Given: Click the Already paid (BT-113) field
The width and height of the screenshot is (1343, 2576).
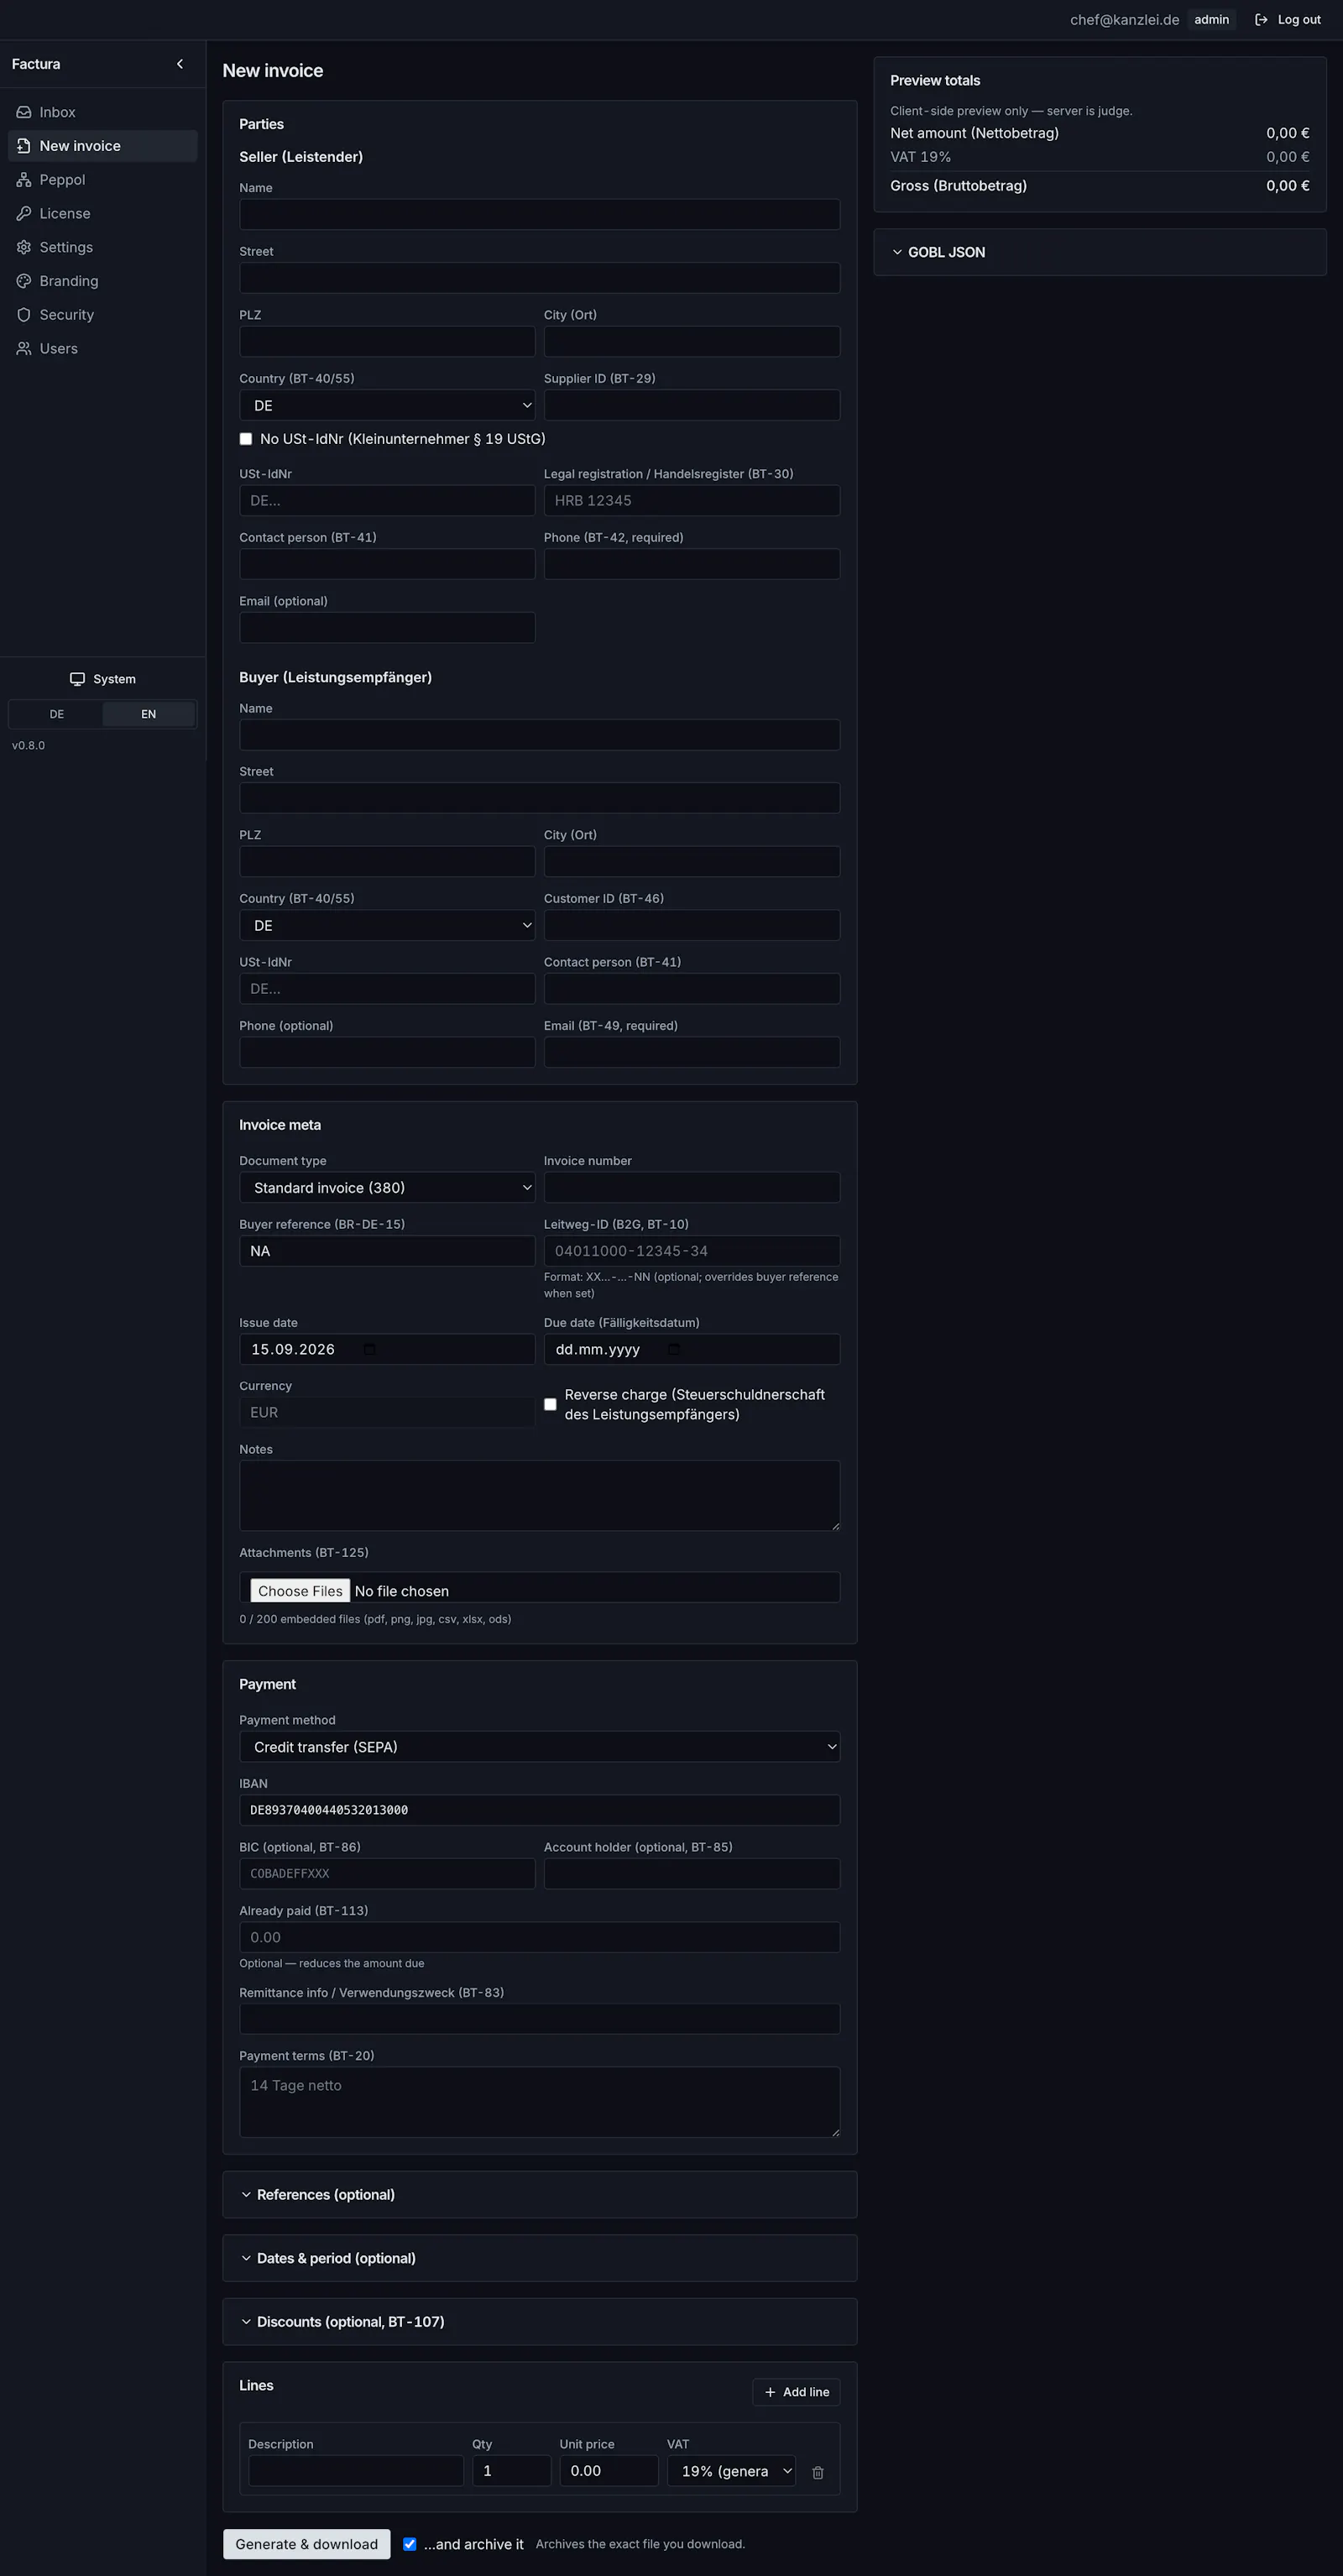Looking at the screenshot, I should [x=539, y=1937].
